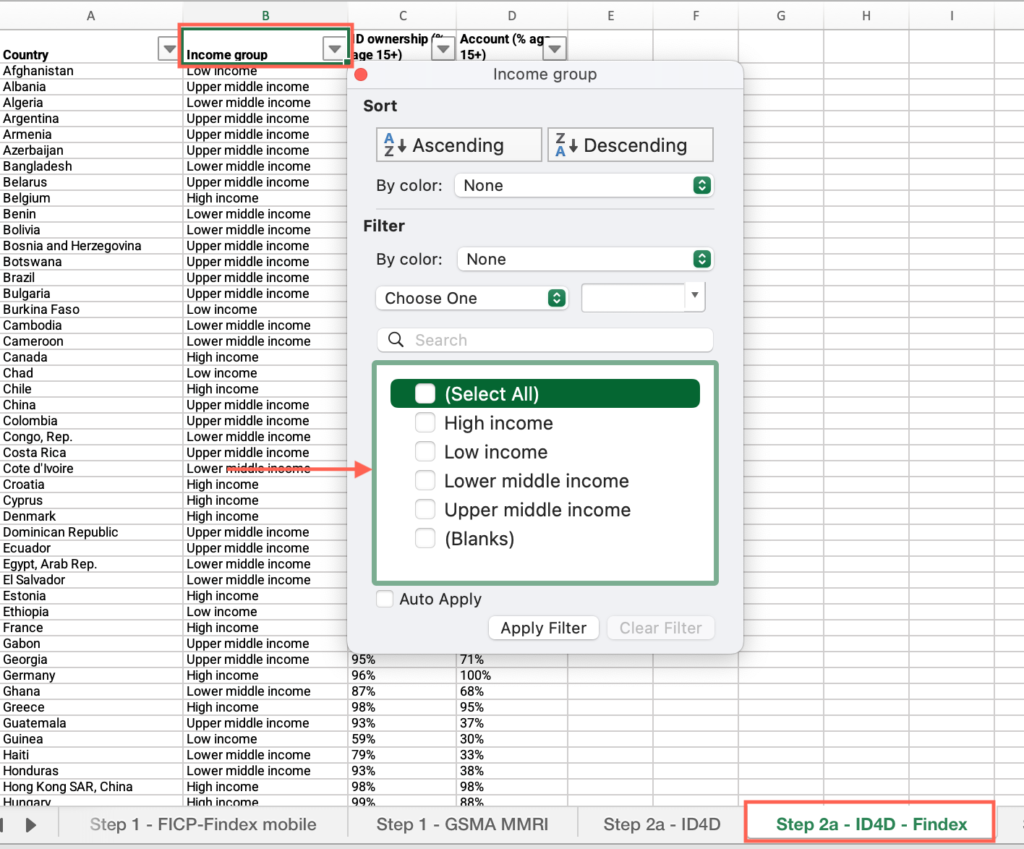The width and height of the screenshot is (1024, 849).
Task: Open the Sort By color dropdown
Action: (584, 185)
